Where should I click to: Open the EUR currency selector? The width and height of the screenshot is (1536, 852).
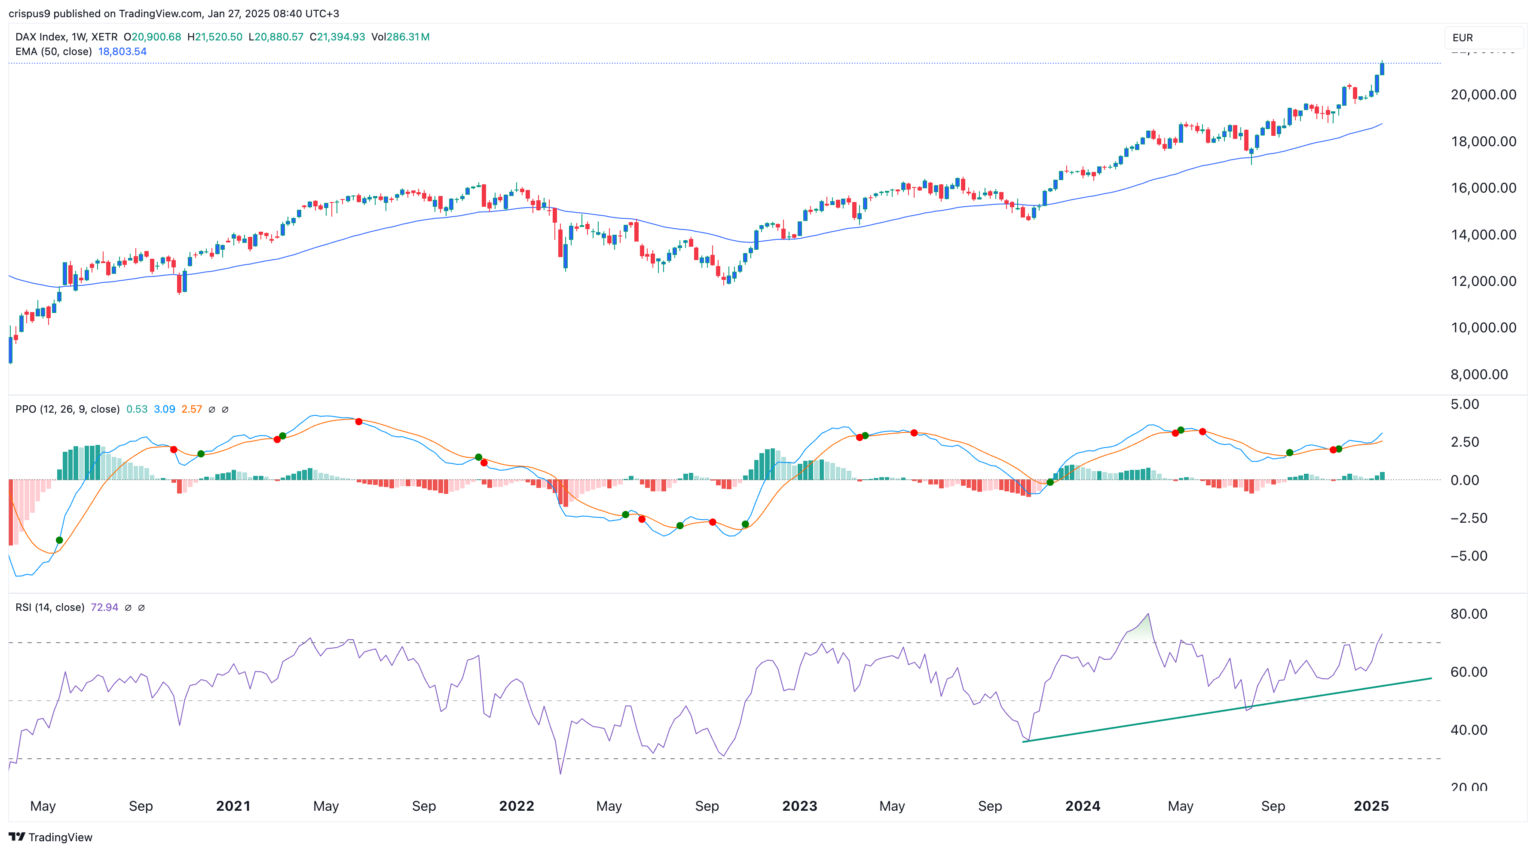[x=1461, y=36]
